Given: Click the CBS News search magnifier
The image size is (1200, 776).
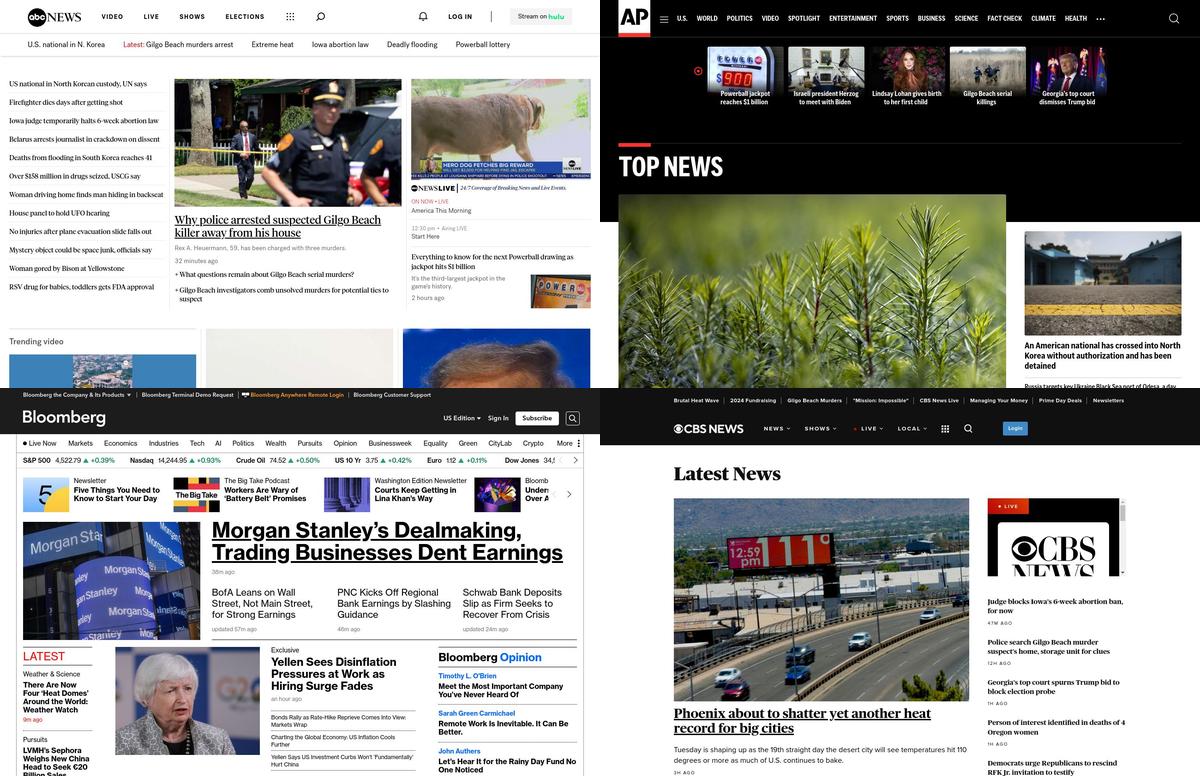Looking at the screenshot, I should [x=968, y=428].
